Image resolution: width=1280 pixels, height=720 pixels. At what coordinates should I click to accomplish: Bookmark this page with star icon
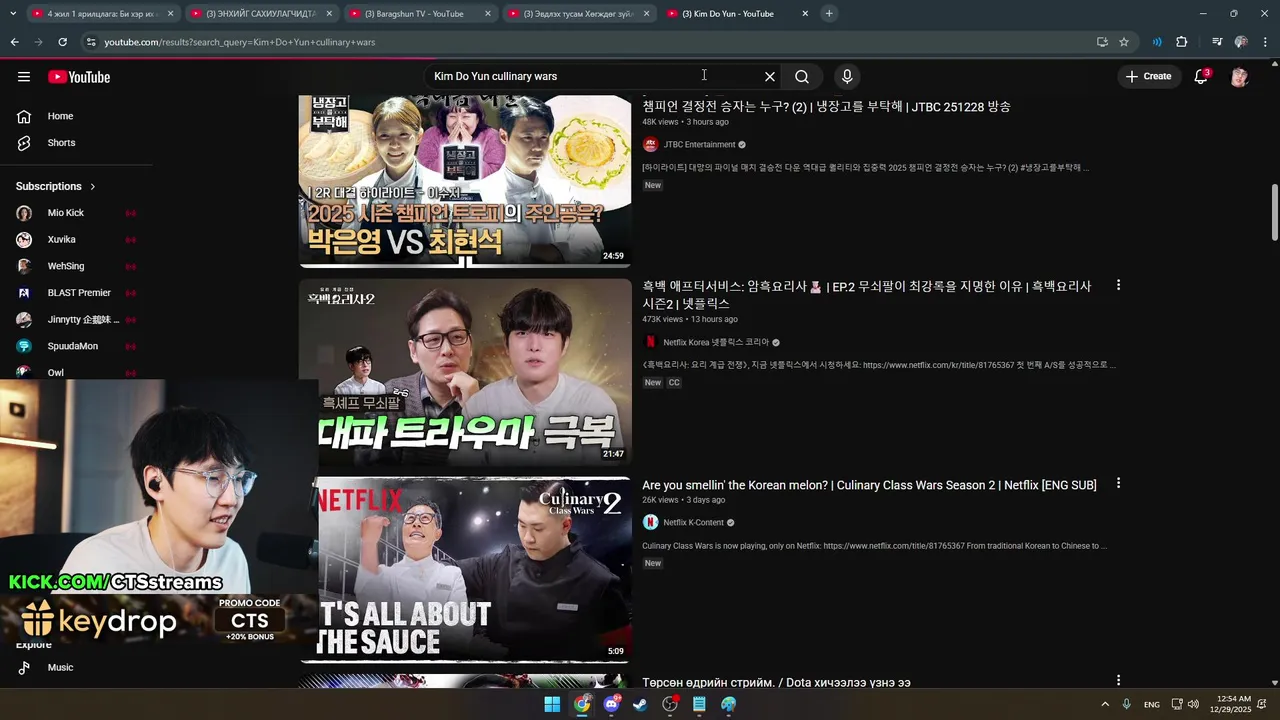point(1124,42)
